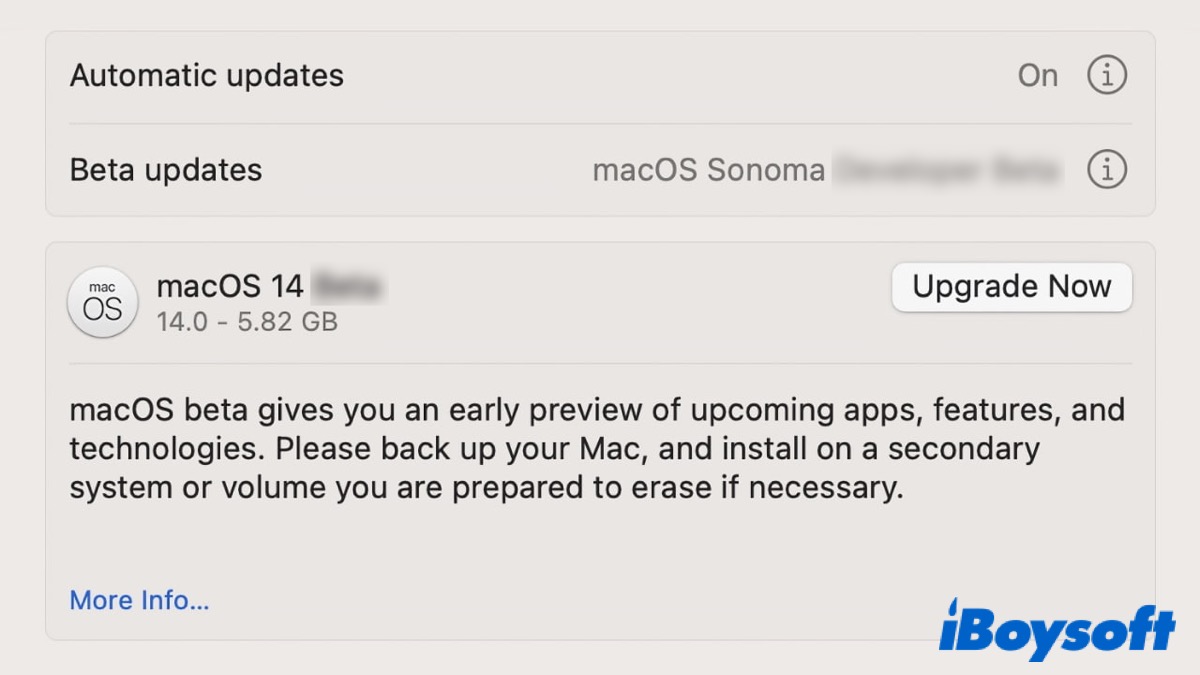
Task: Open More Info for the macOS beta
Action: click(x=139, y=600)
